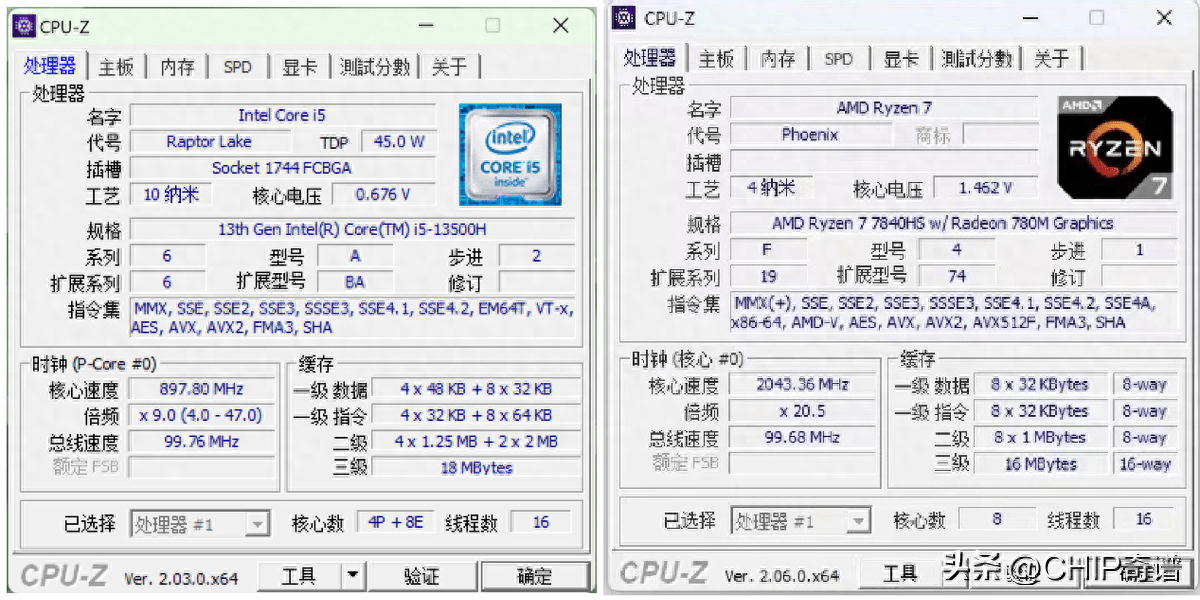Click the 0.676 V core voltage value
Image resolution: width=1200 pixels, height=600 pixels.
[383, 194]
